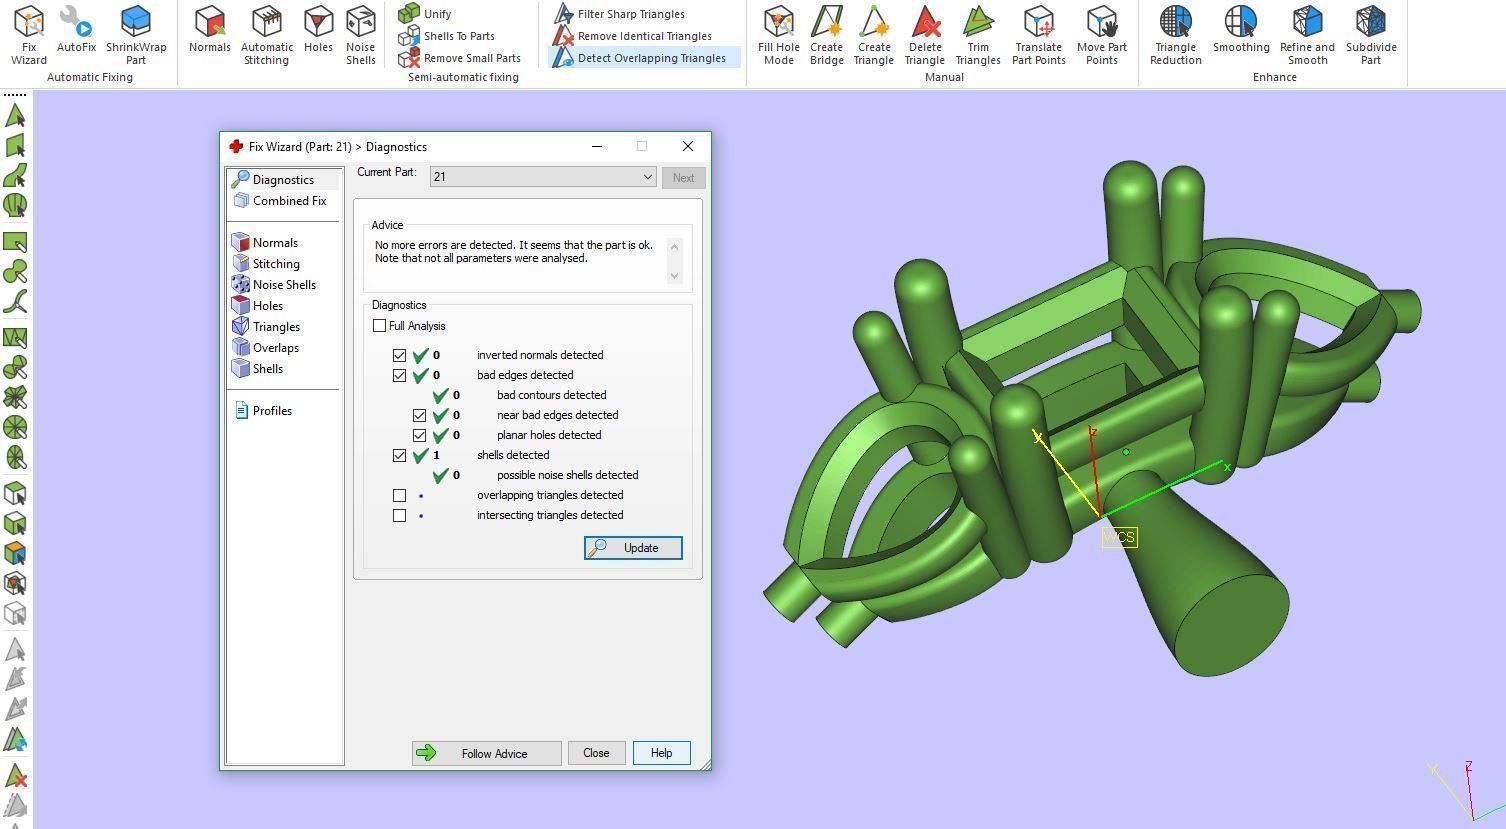Click the Advice message text
This screenshot has height=829, width=1506.
point(514,252)
